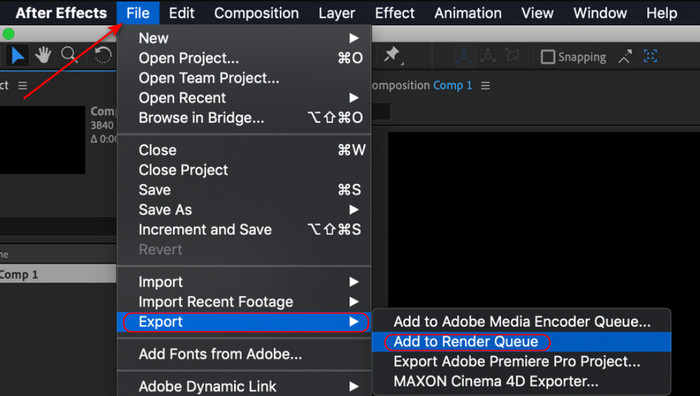The image size is (700, 396).
Task: Click the snap collapsed-layers arrow icon
Action: coord(625,57)
